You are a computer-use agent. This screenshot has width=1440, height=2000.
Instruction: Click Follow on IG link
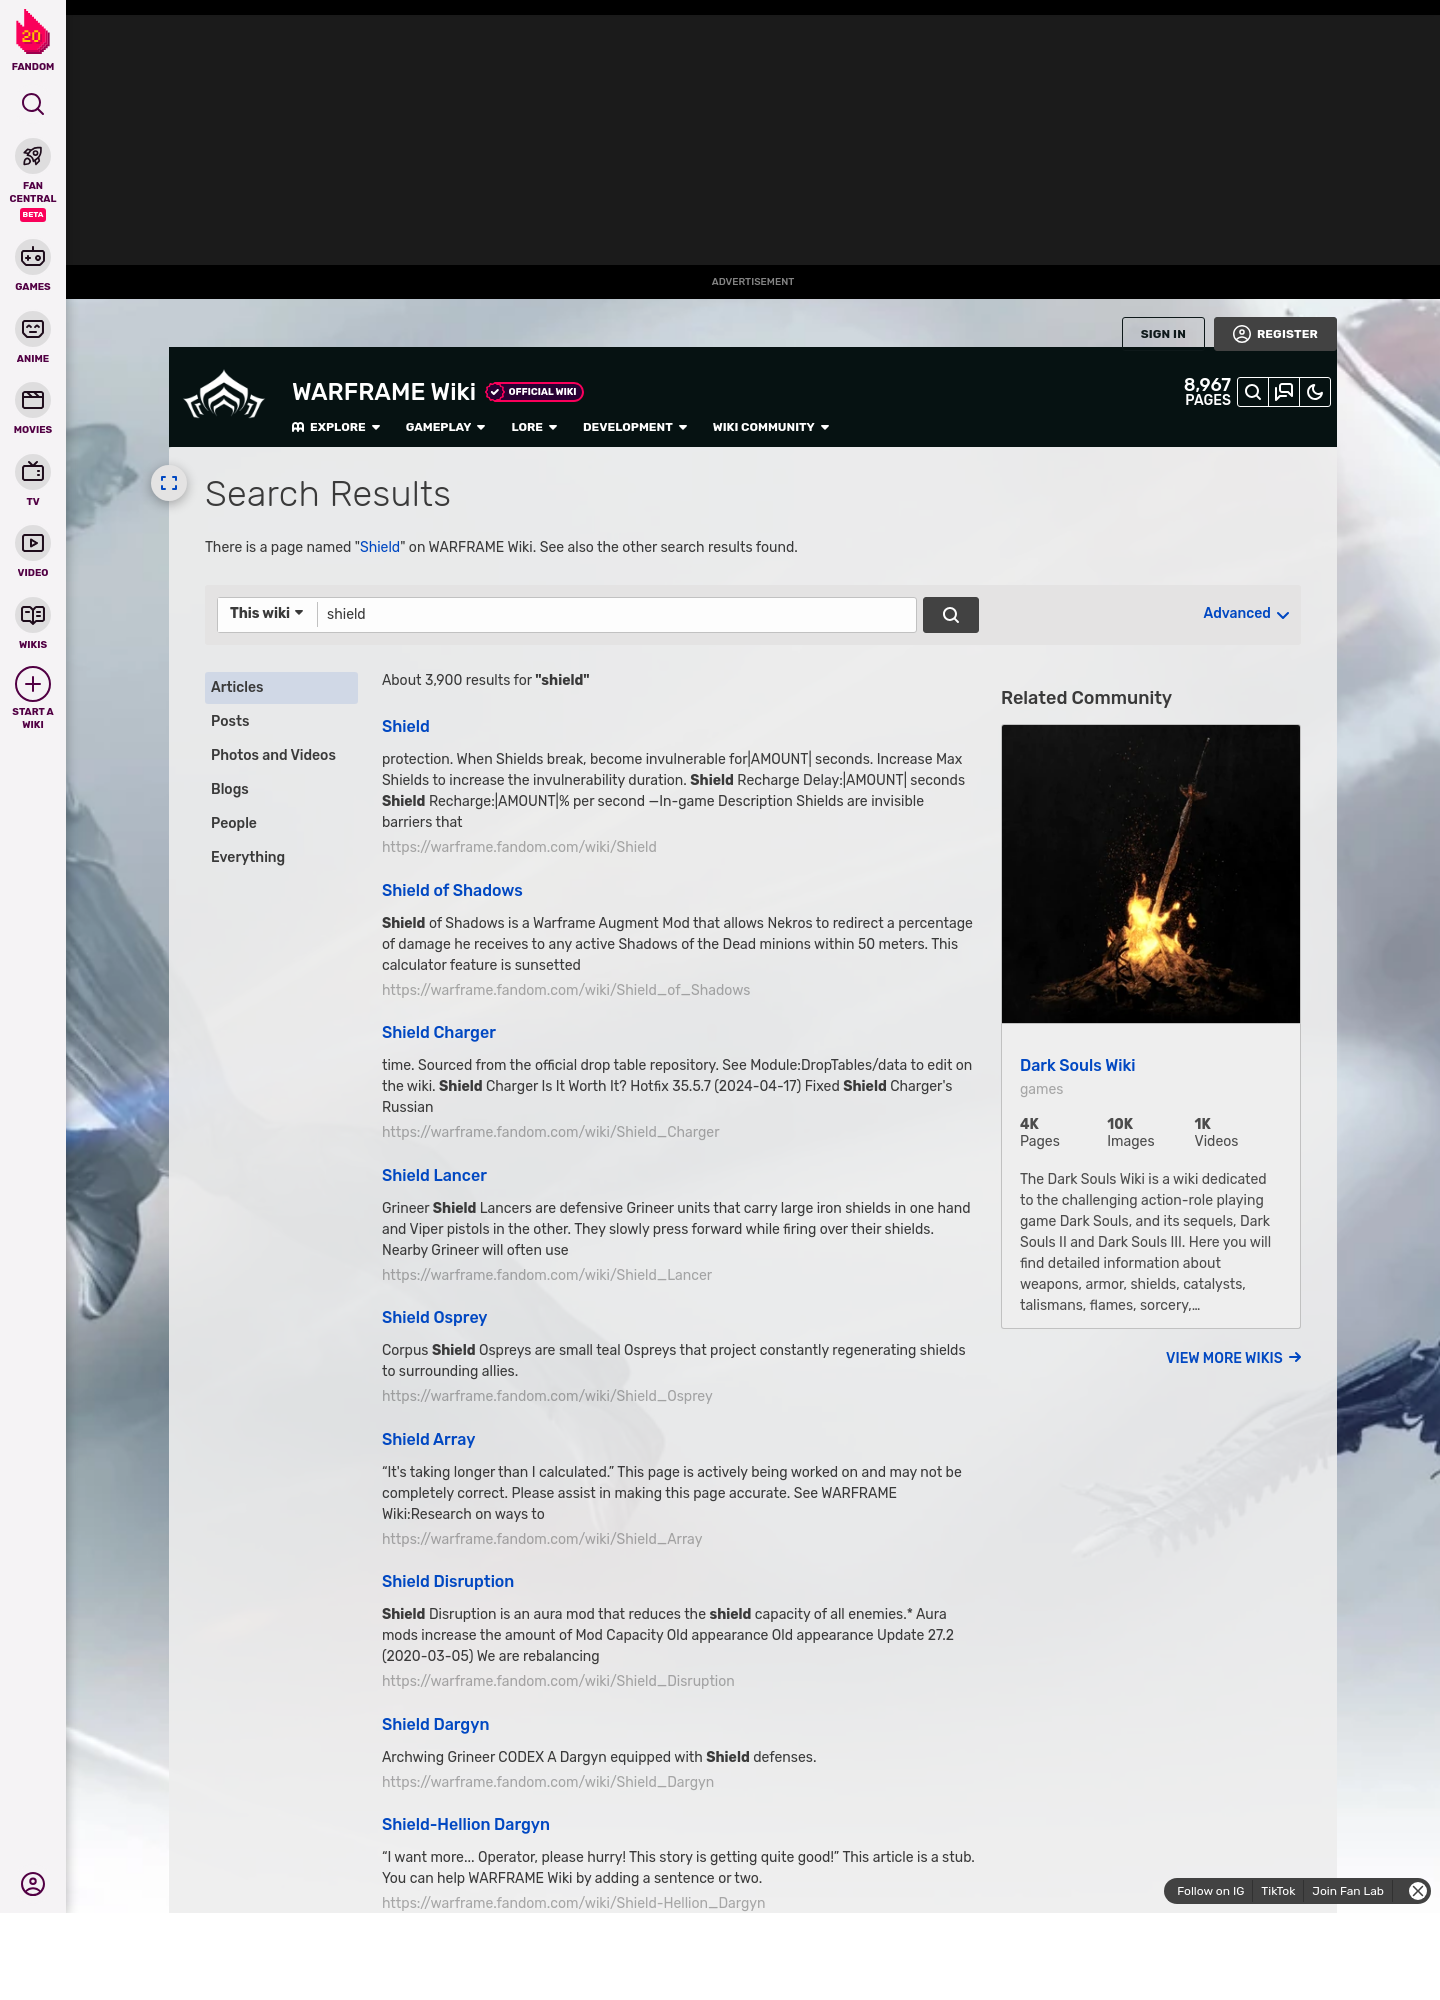(x=1210, y=1891)
